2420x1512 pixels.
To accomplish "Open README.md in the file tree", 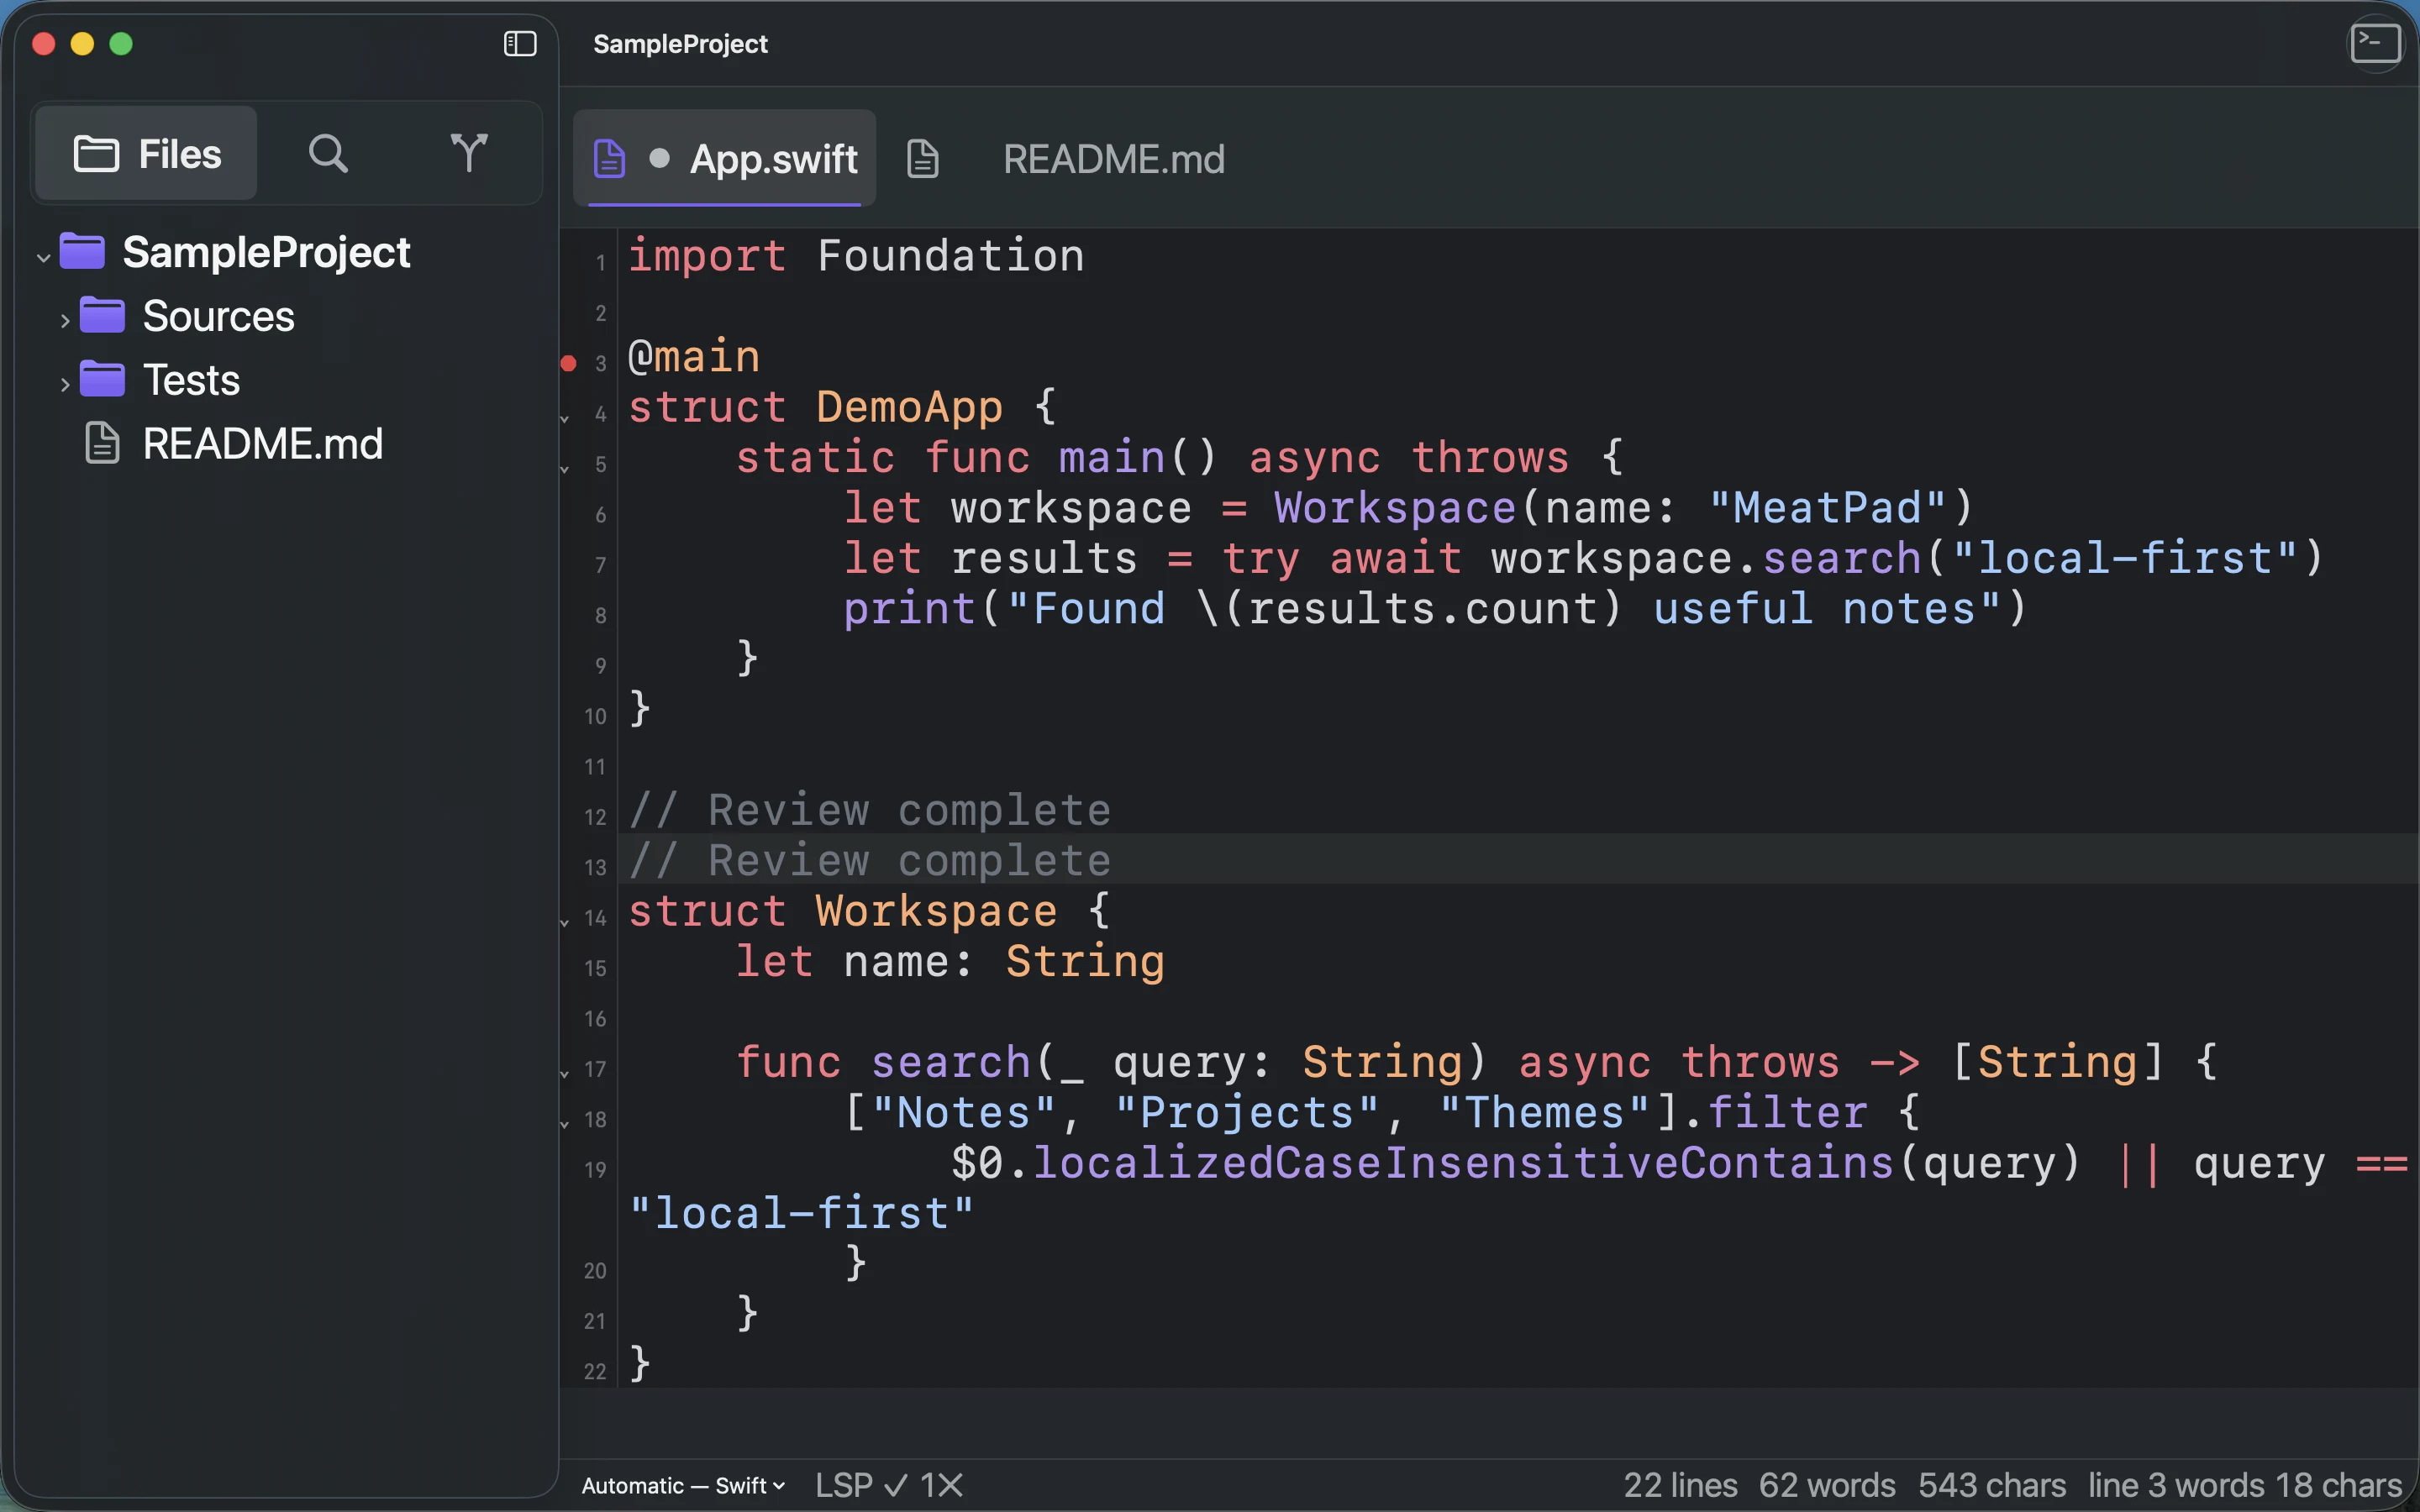I will (x=286, y=444).
